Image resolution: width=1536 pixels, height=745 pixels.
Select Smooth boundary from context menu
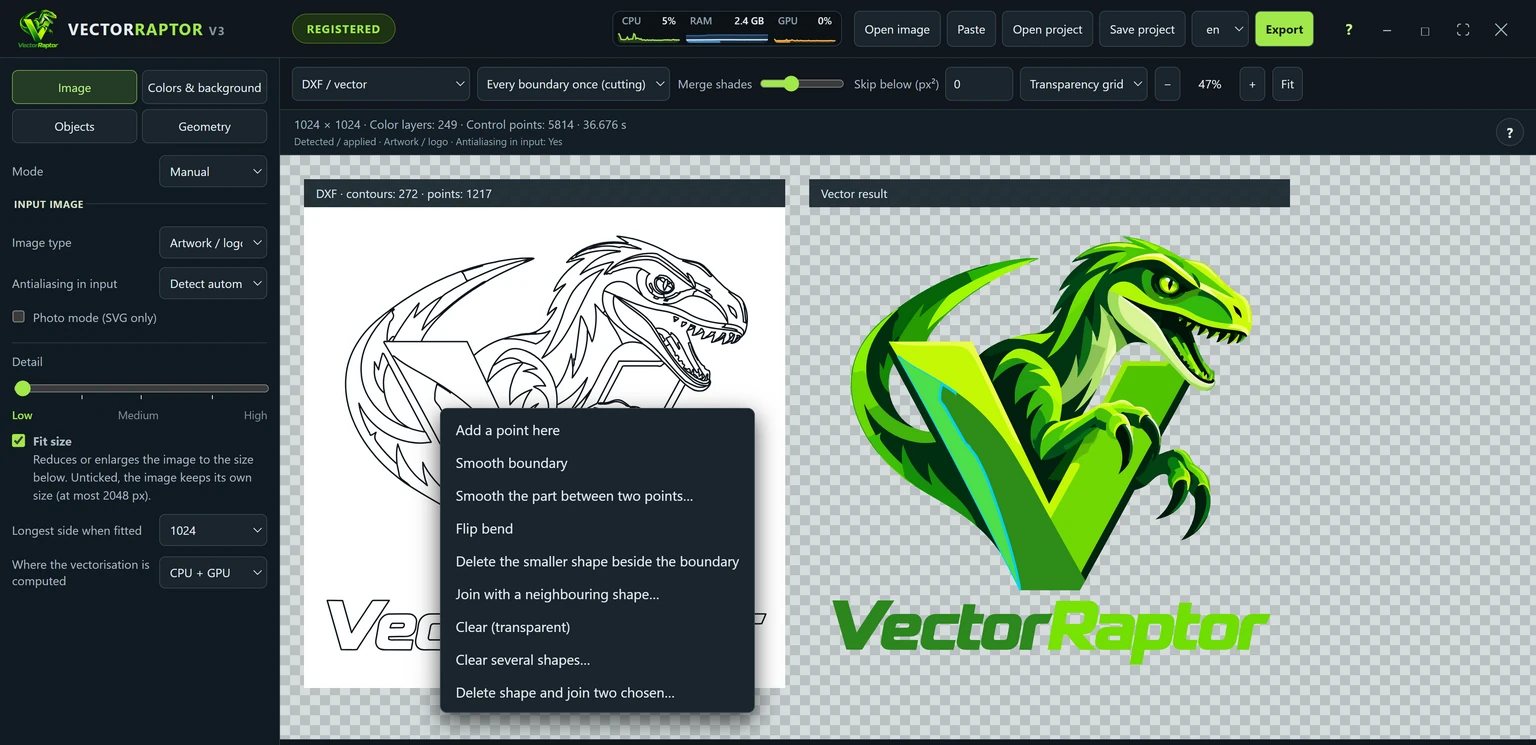tap(597, 463)
